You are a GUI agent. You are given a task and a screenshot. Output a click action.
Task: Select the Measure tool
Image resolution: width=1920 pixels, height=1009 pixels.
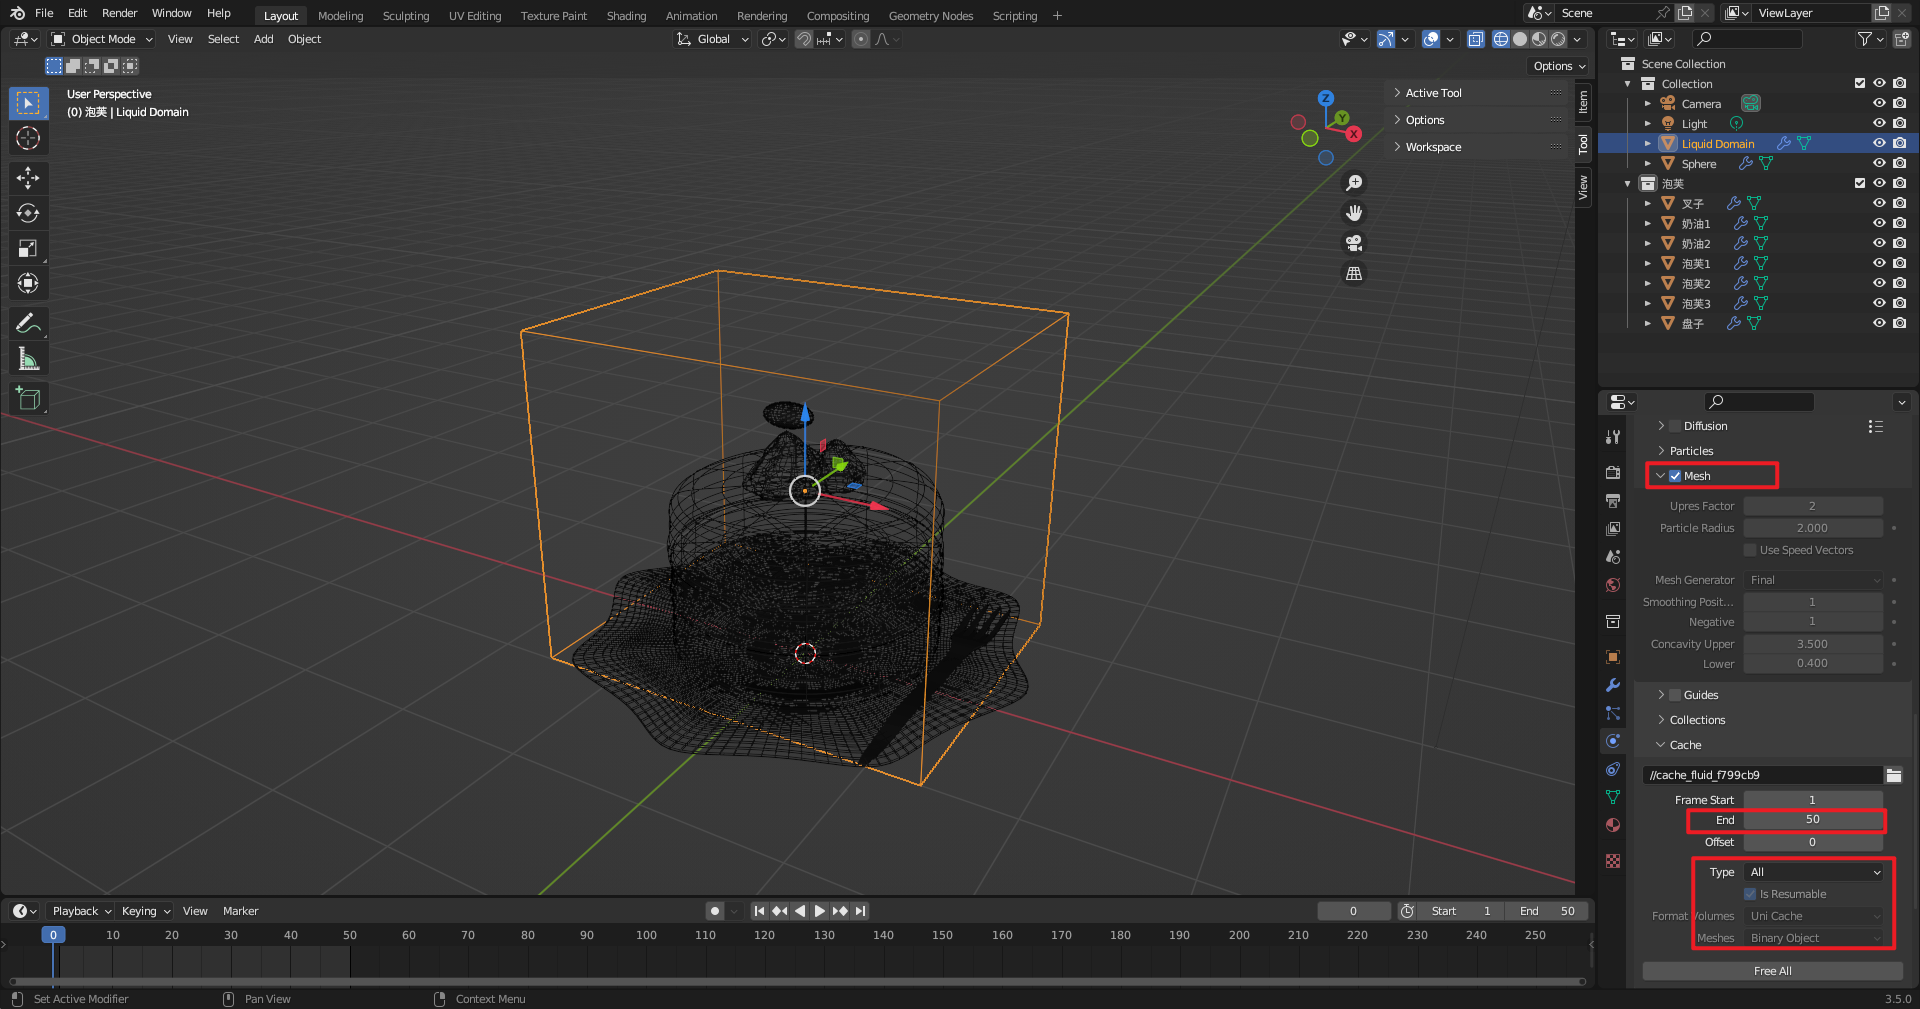(28, 358)
